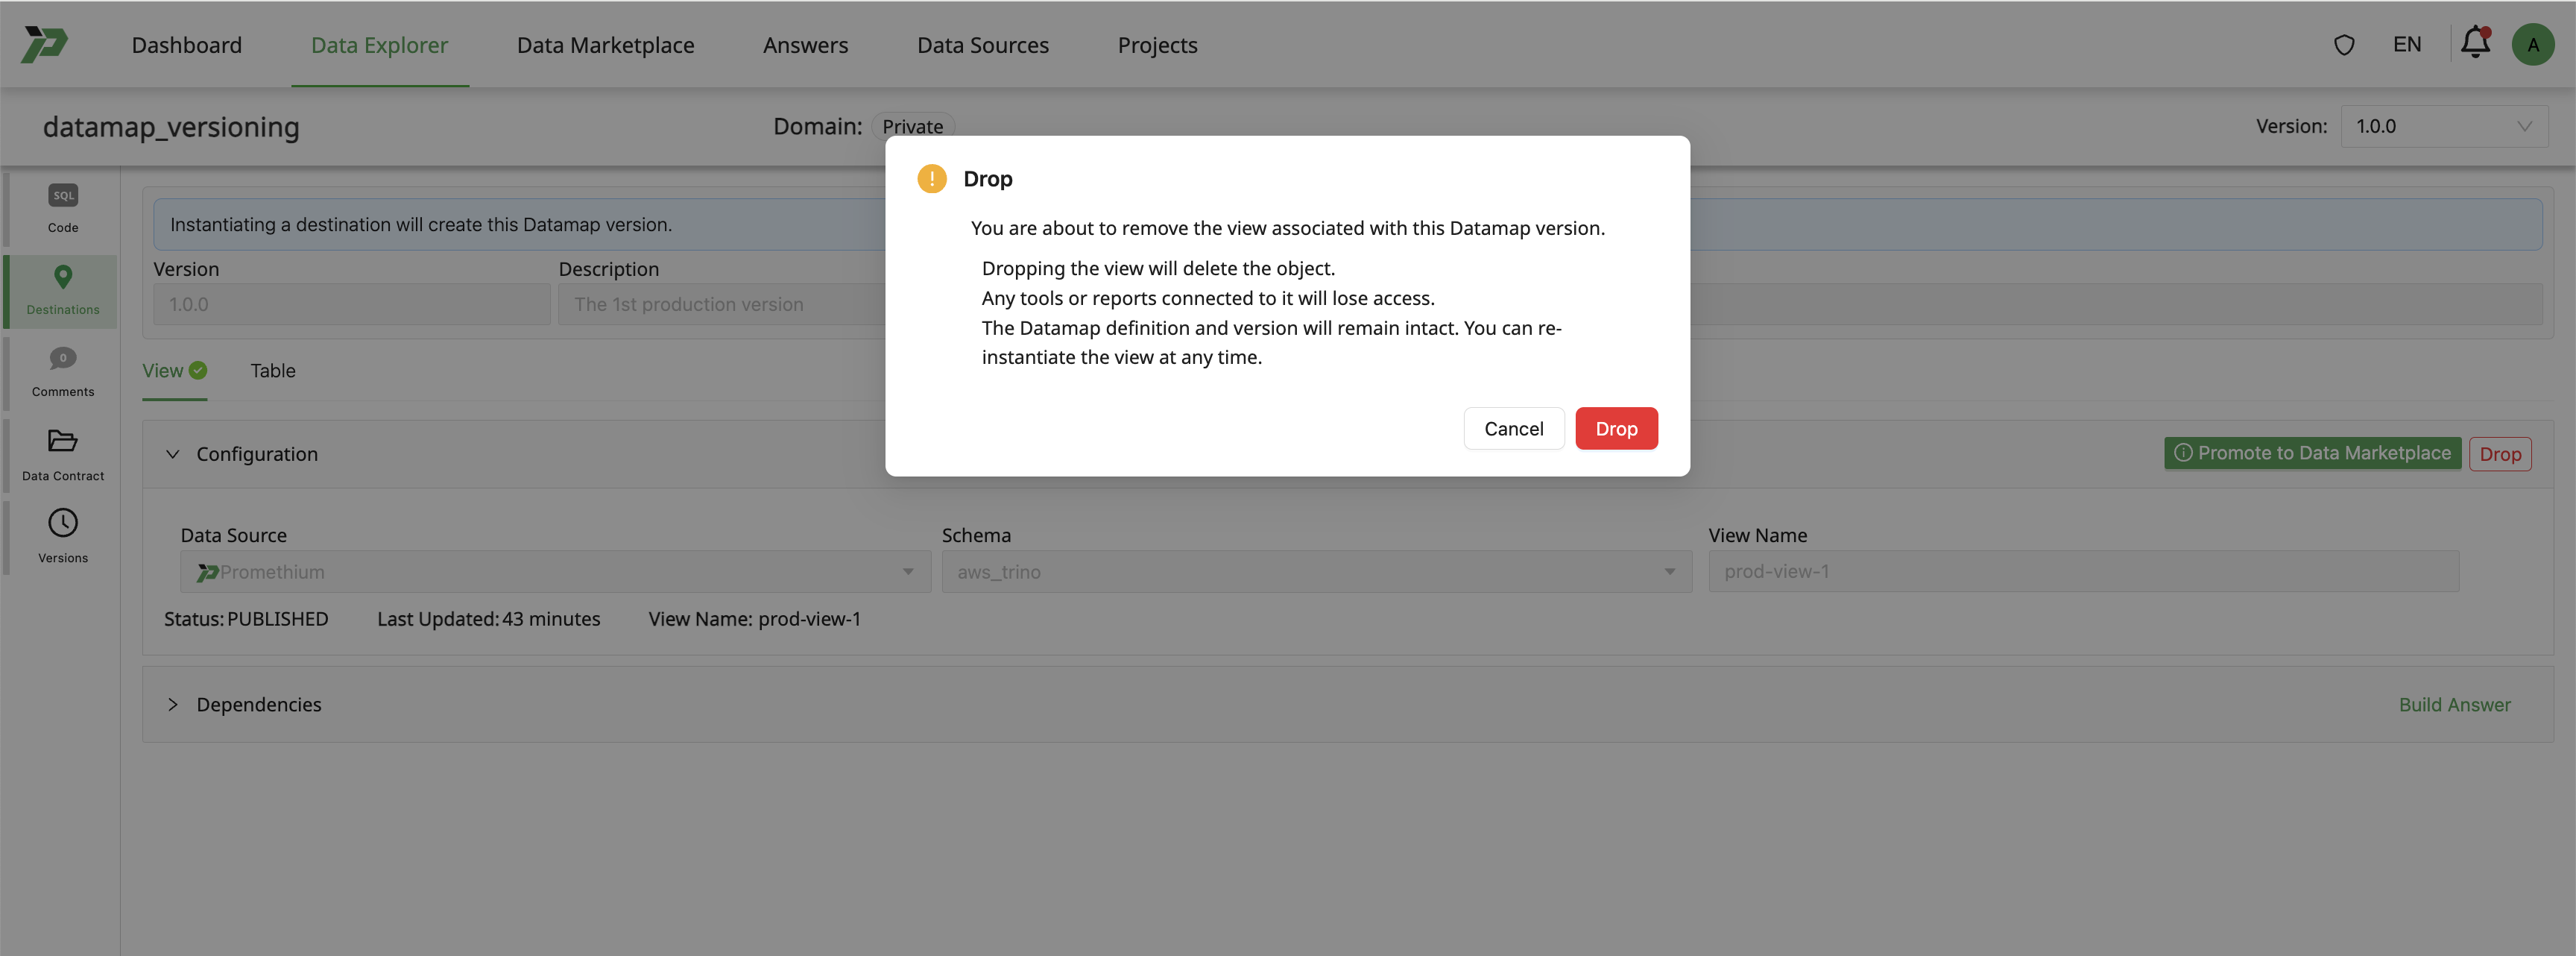Open the Version 1.0.0 dropdown
The image size is (2576, 956).
coord(2444,126)
